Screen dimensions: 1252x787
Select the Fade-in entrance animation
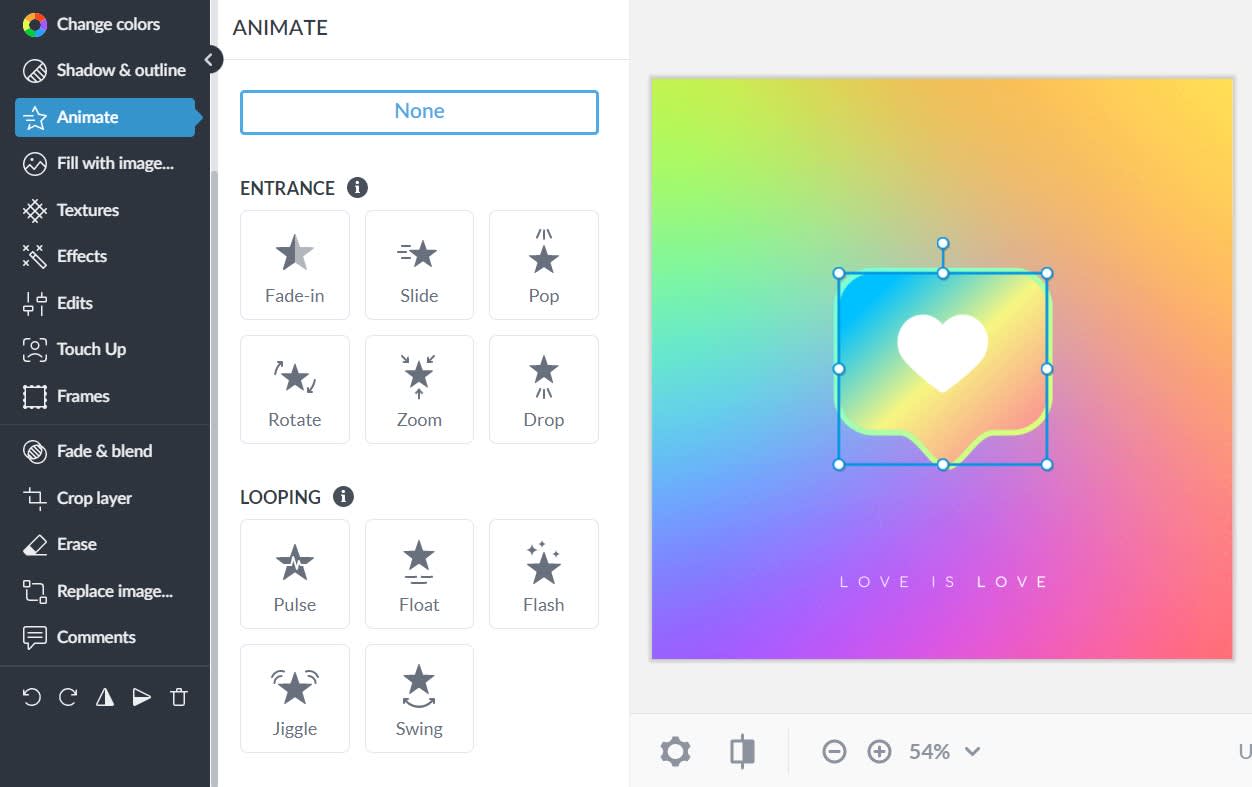295,265
